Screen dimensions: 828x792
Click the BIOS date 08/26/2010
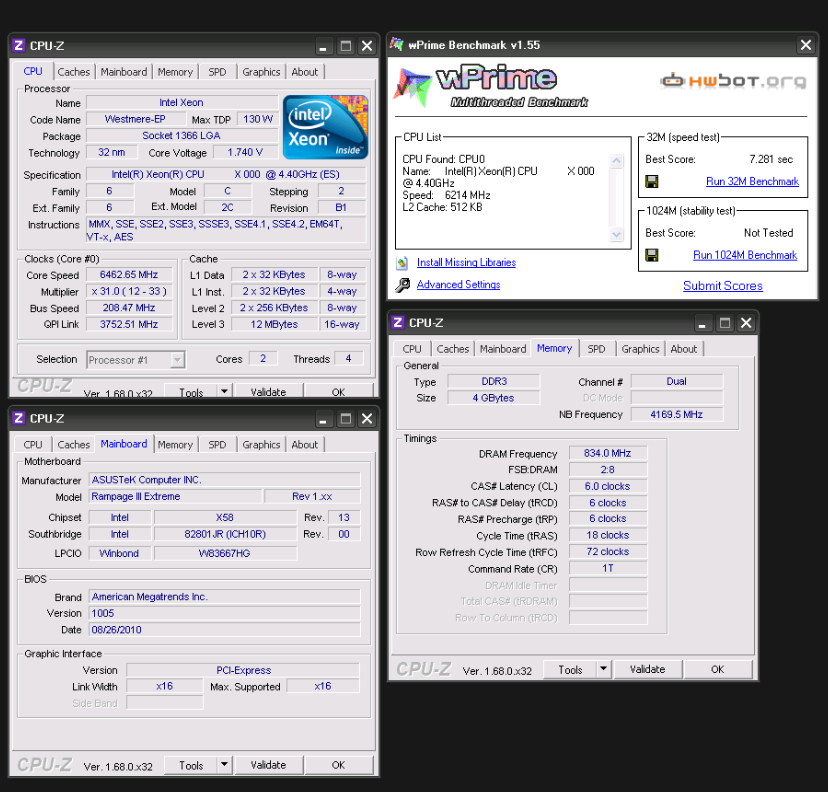coord(224,629)
